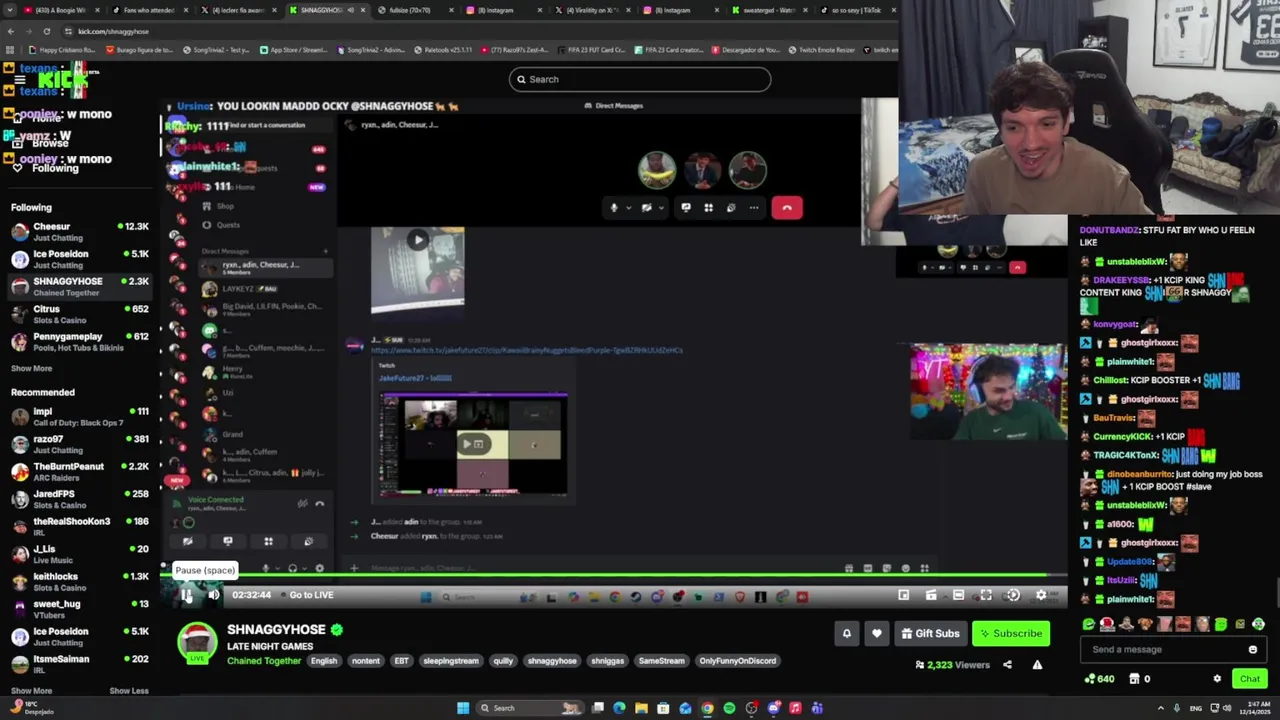
Task: Subscribe to SHNAGGYHOSE channel
Action: point(1011,633)
